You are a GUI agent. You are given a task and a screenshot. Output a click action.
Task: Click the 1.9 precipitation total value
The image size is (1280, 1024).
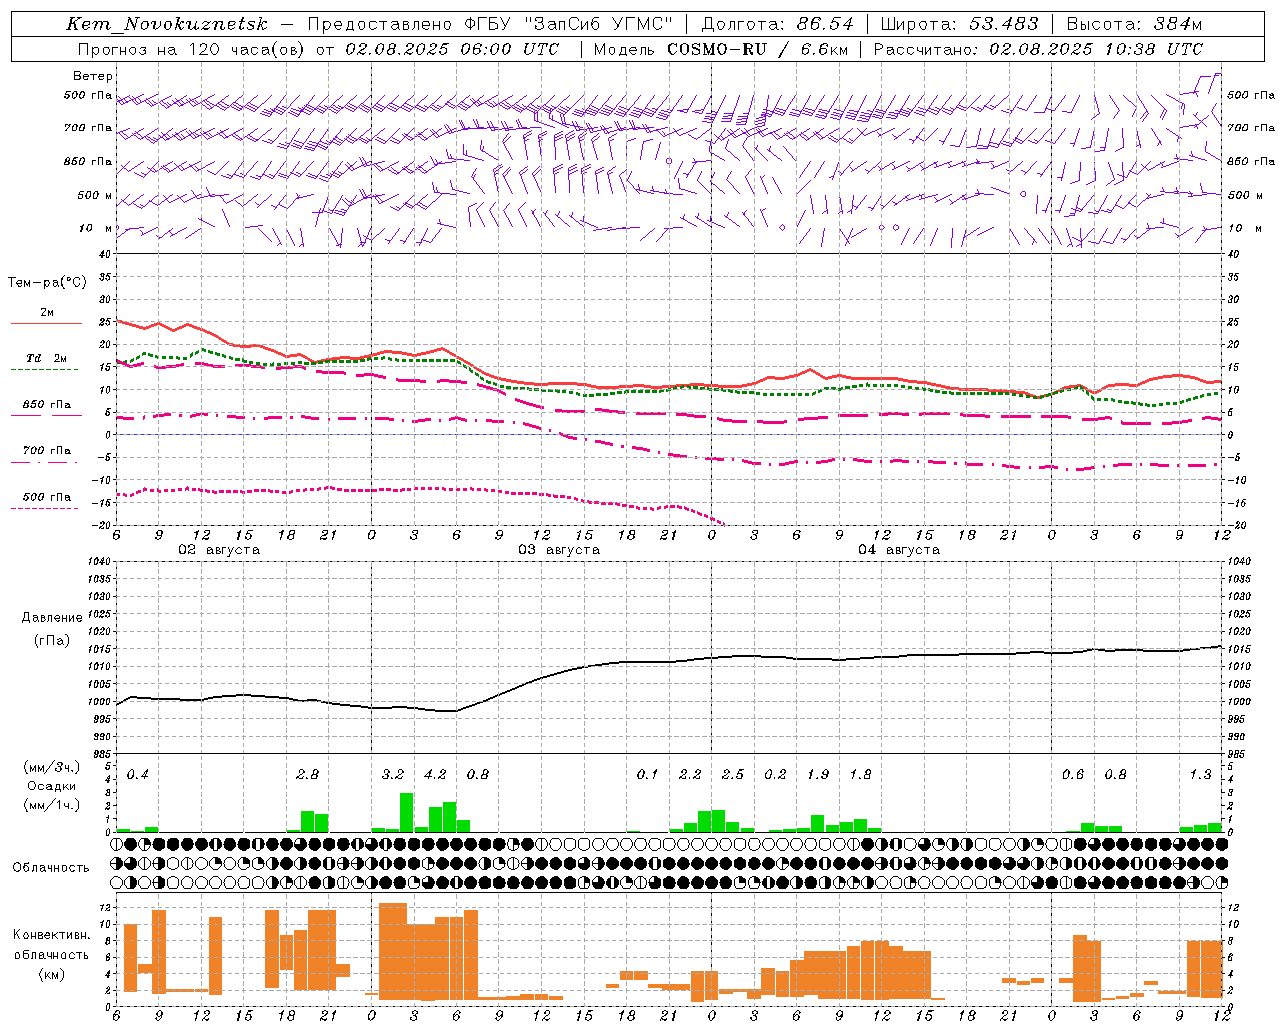click(817, 775)
